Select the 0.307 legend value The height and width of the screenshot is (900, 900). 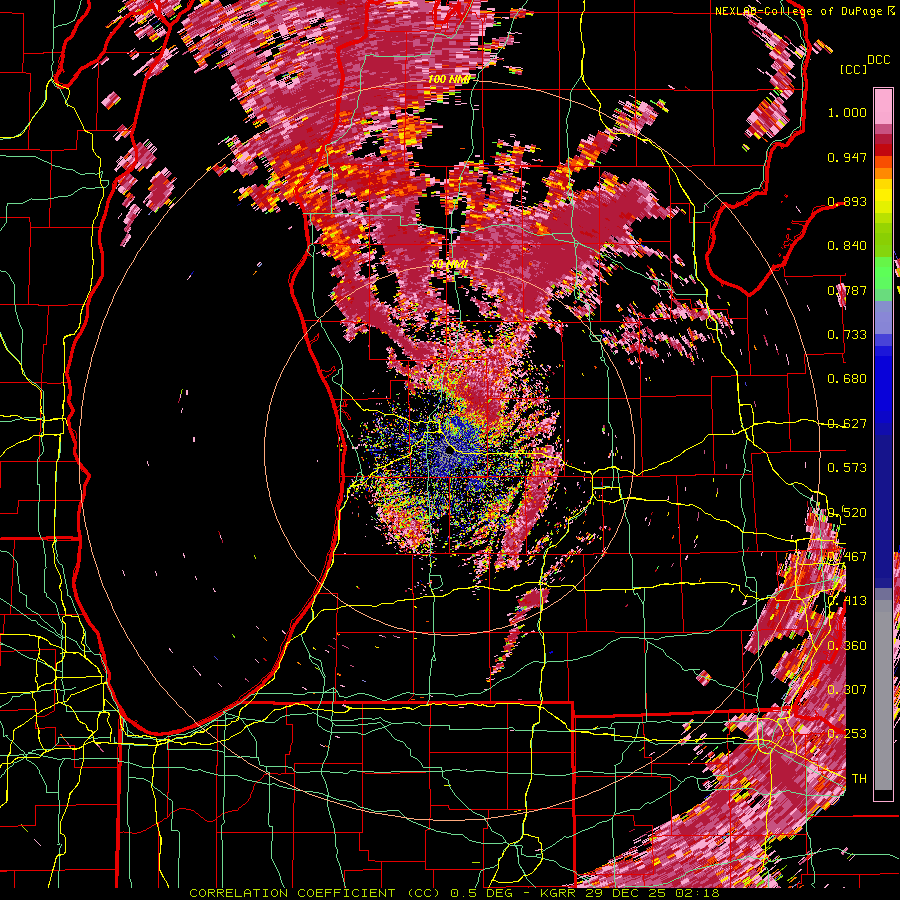point(847,690)
